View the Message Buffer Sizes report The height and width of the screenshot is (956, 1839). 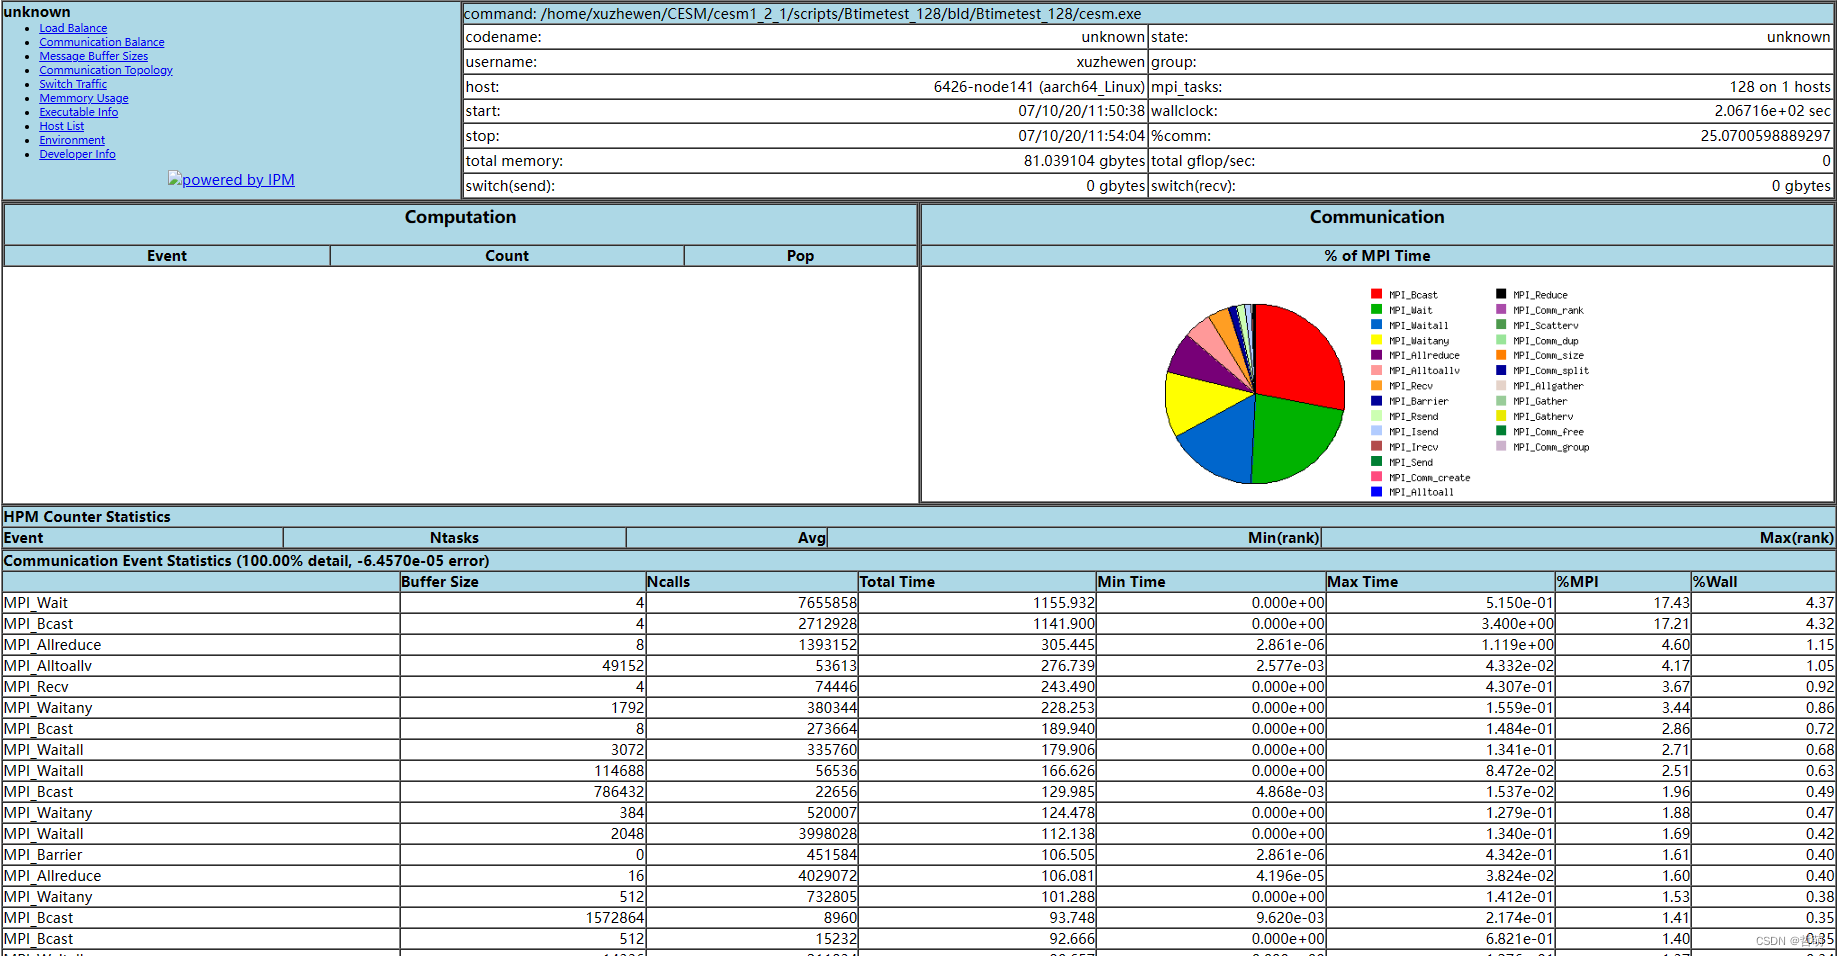(93, 56)
